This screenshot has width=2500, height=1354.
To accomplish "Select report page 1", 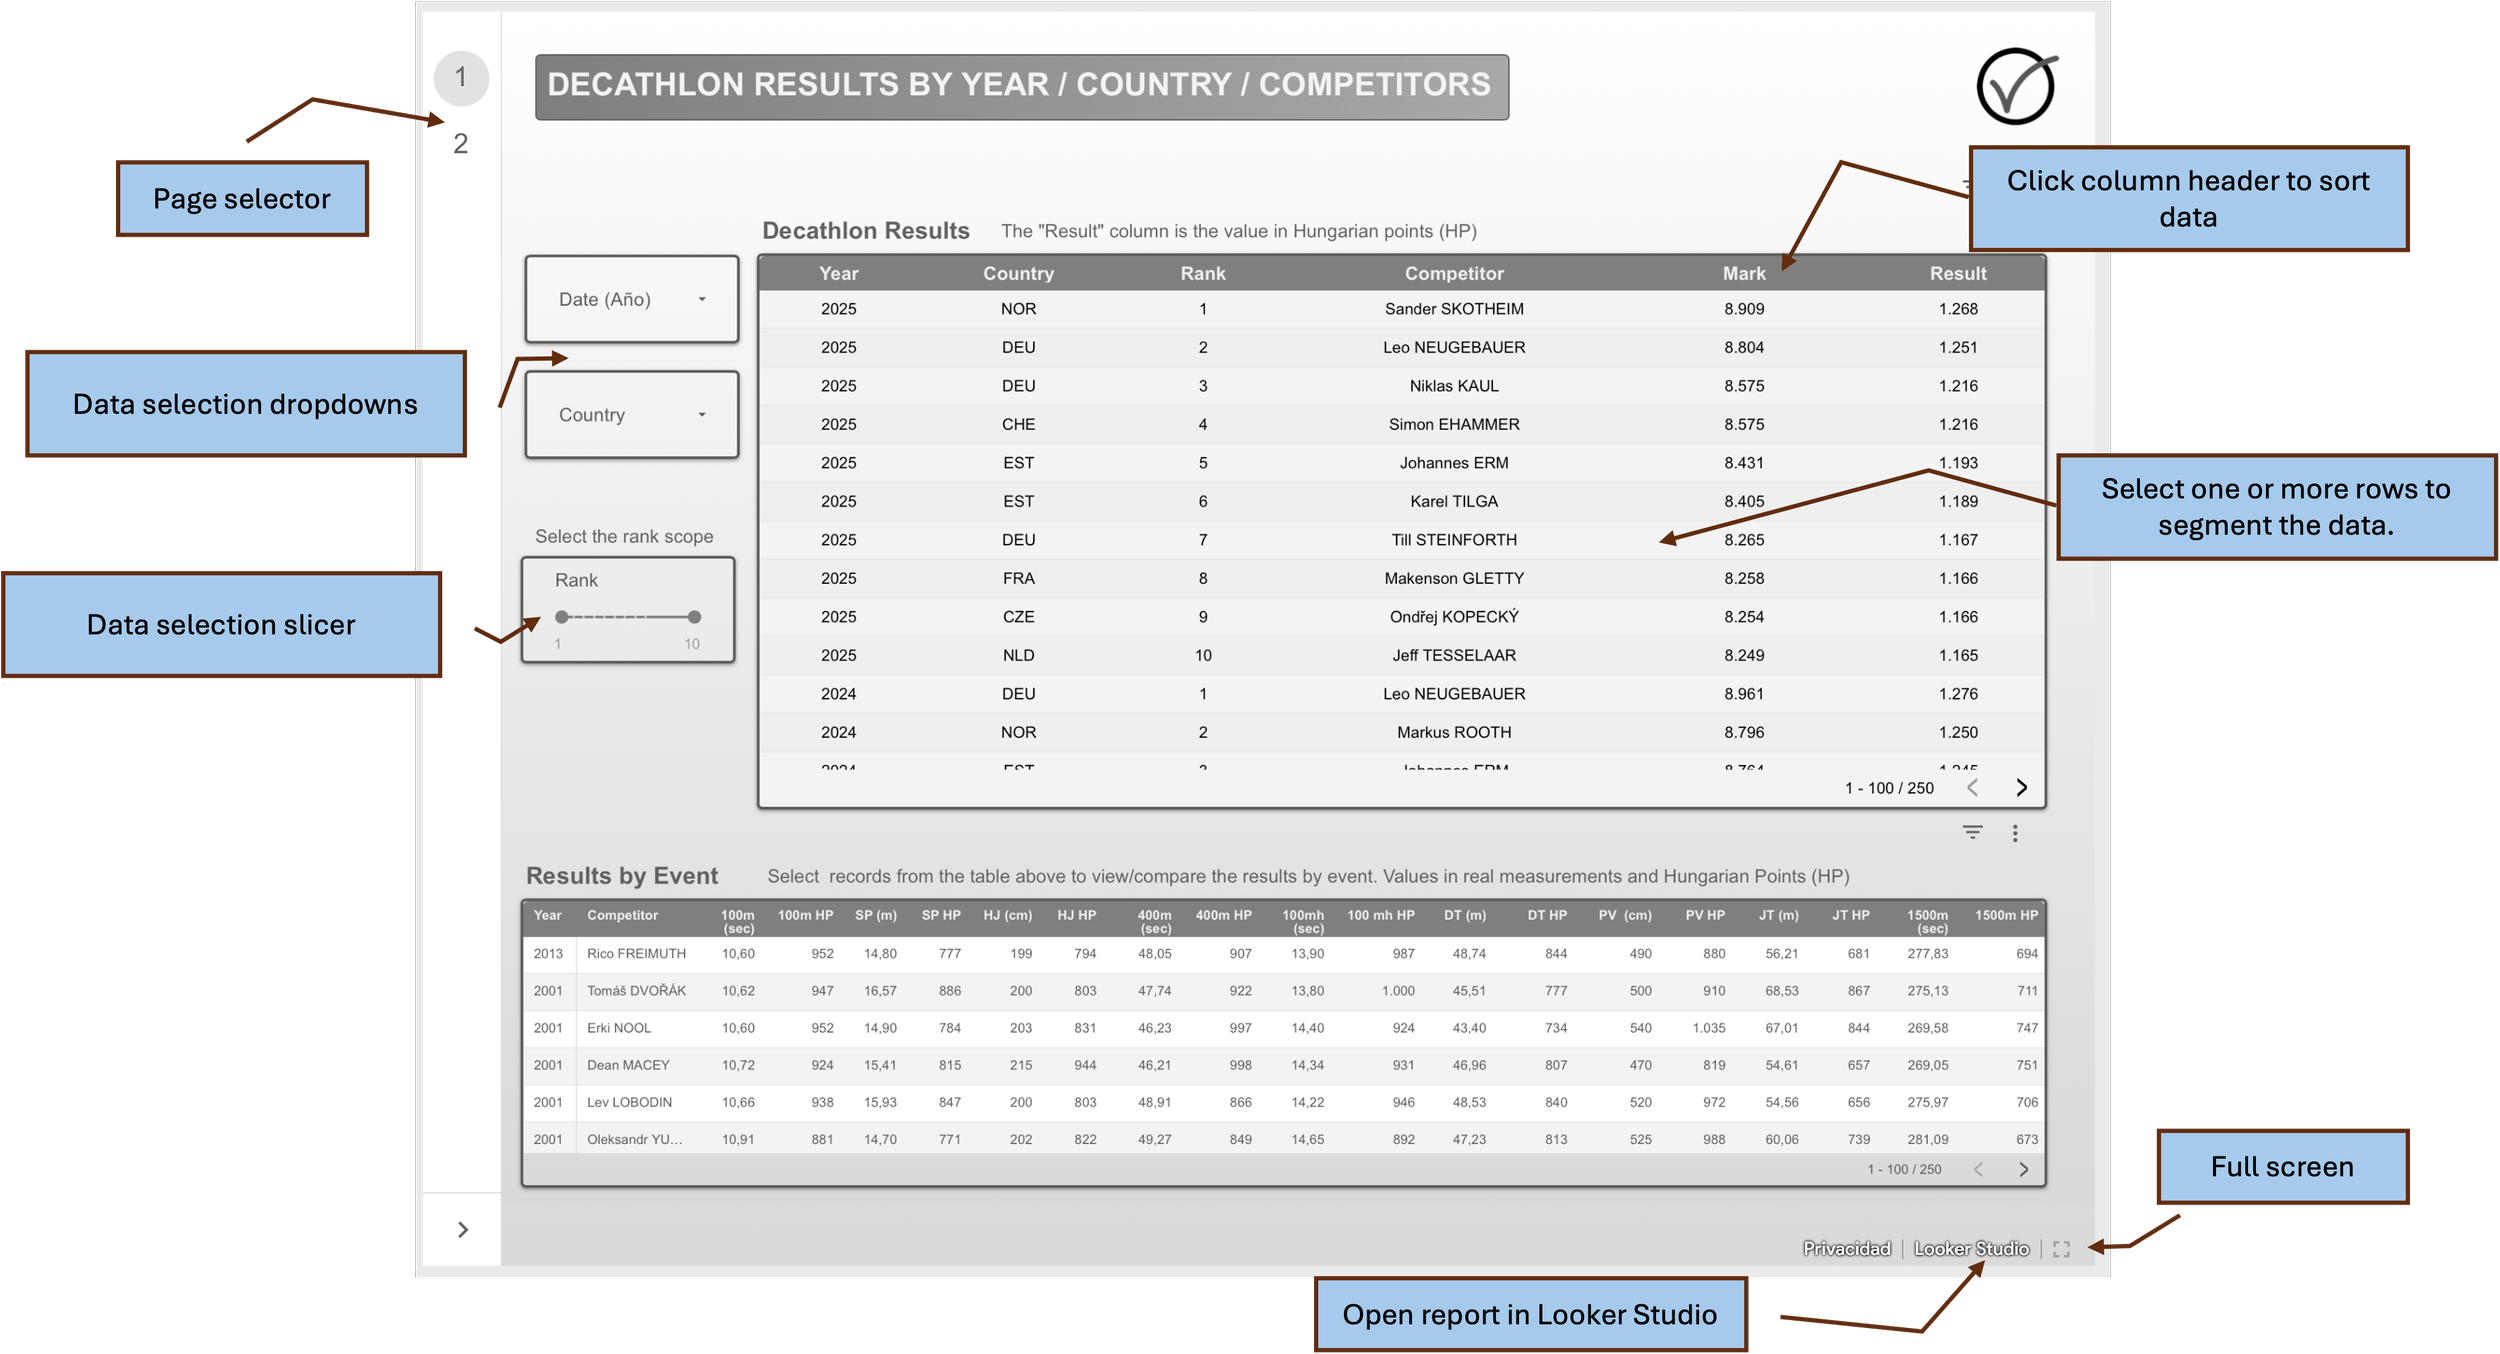I will click(461, 77).
